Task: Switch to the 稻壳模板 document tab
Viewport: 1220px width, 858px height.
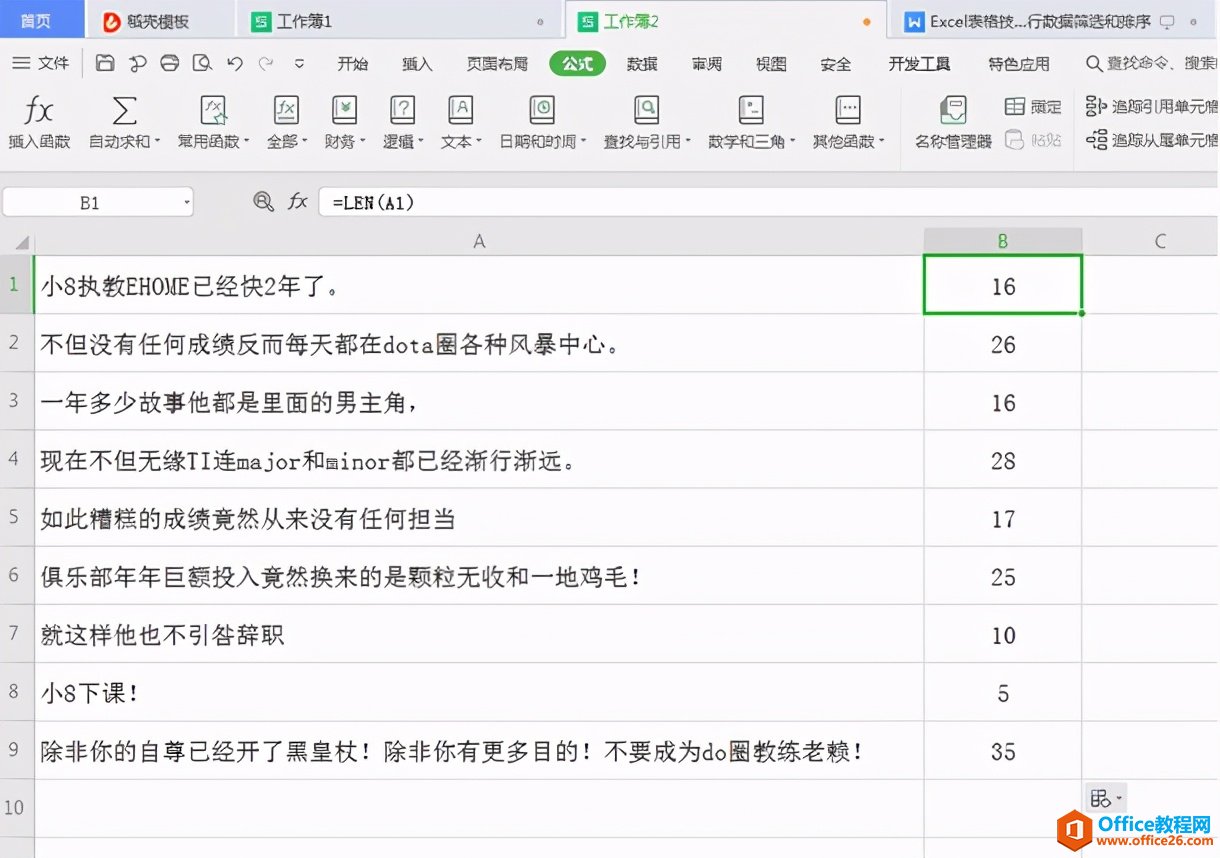Action: [x=160, y=21]
